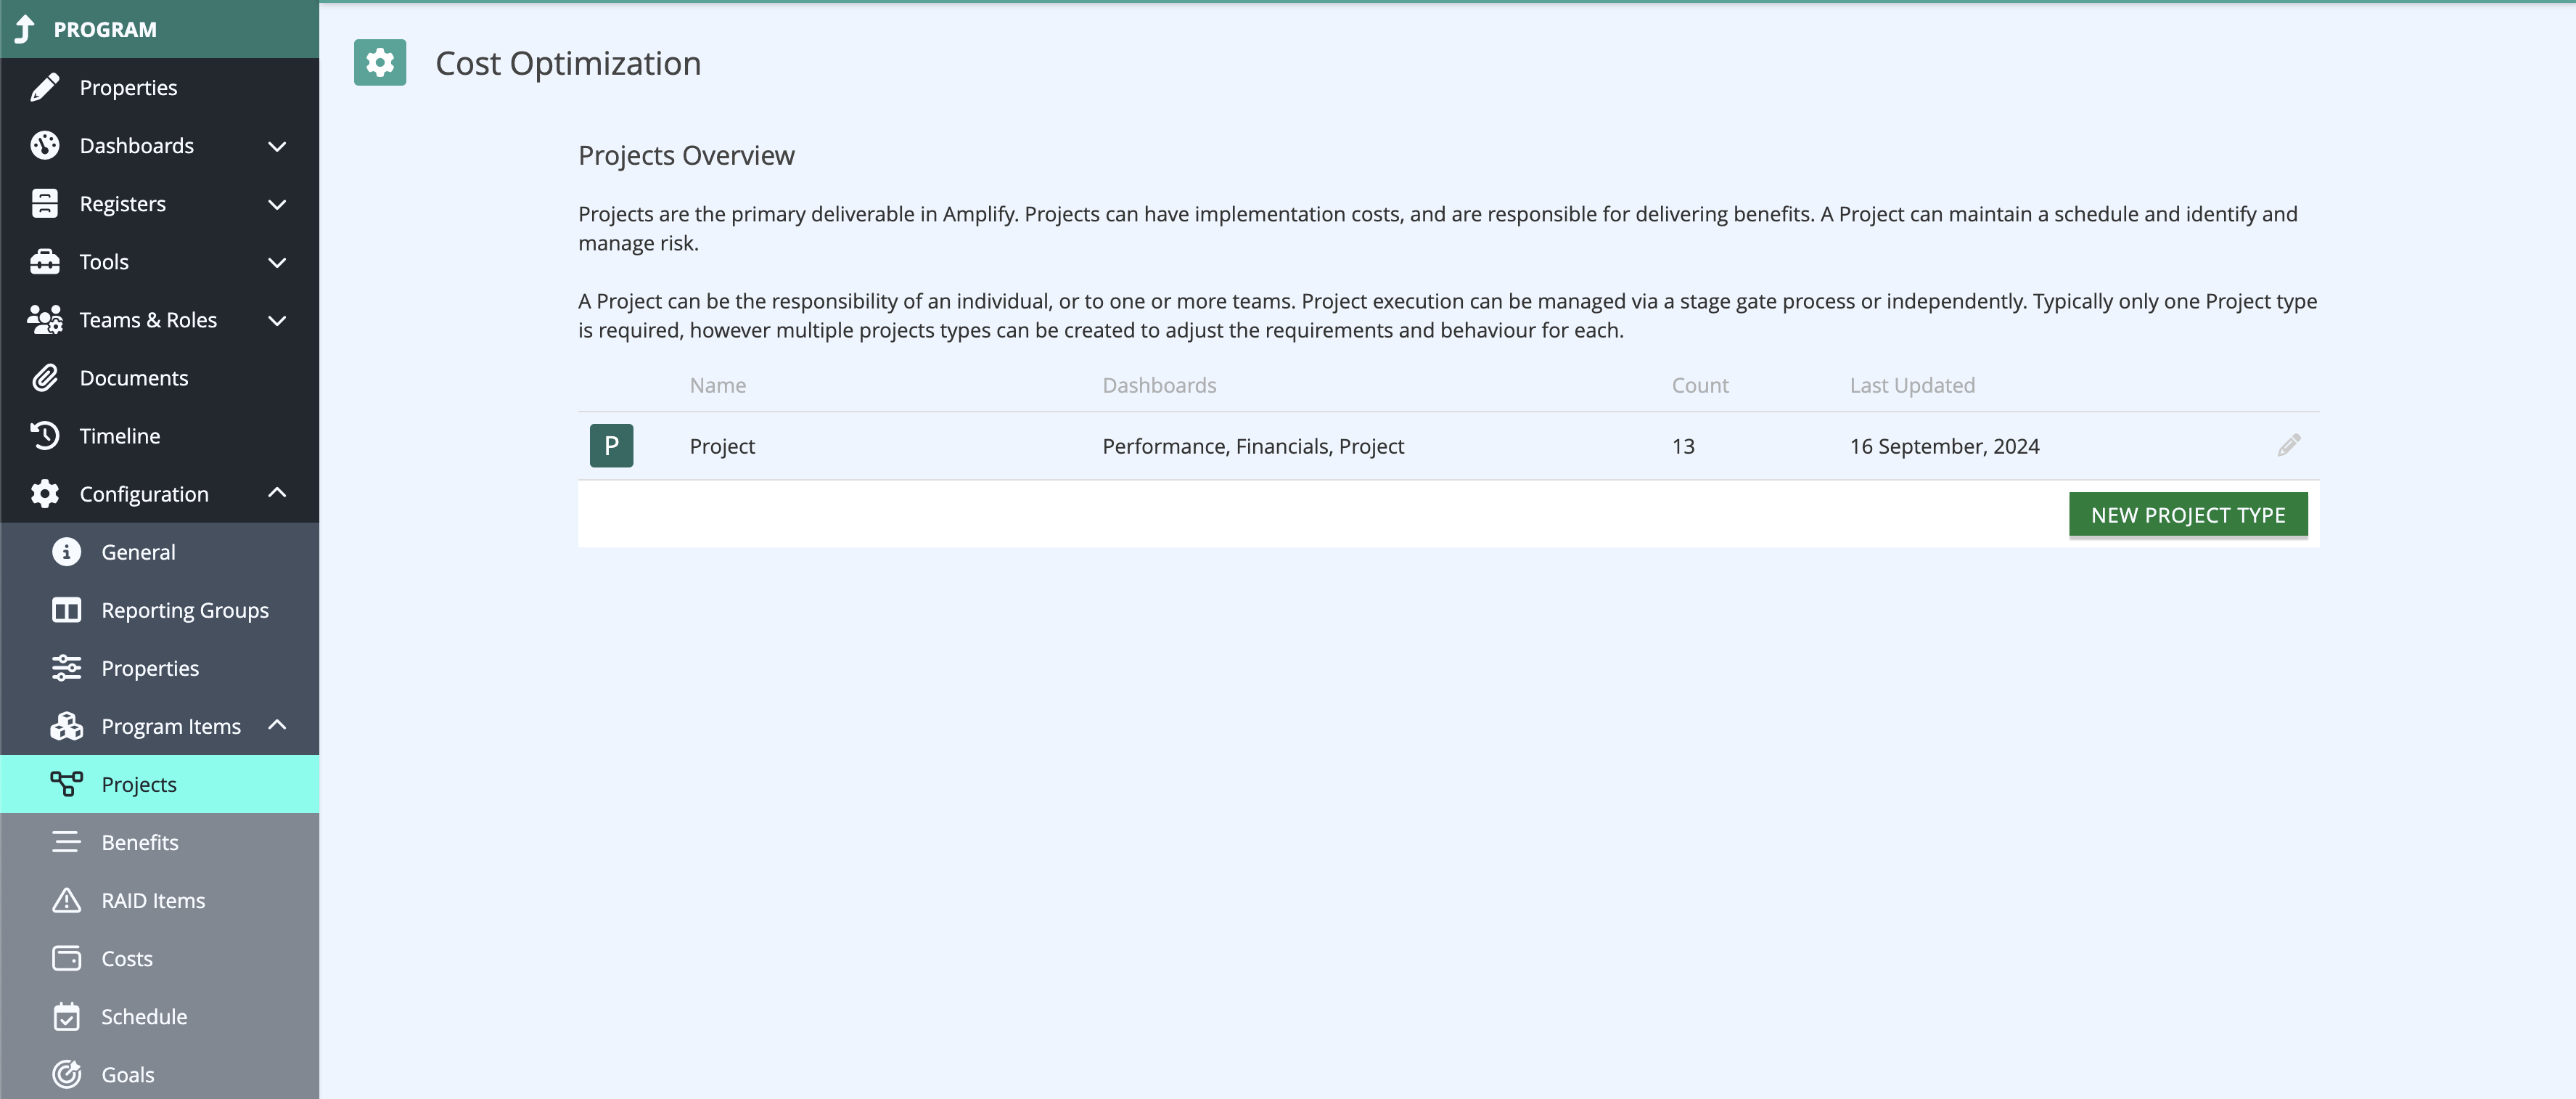Viewport: 2576px width, 1099px height.
Task: Click the Registers drawer icon
Action: (44, 204)
